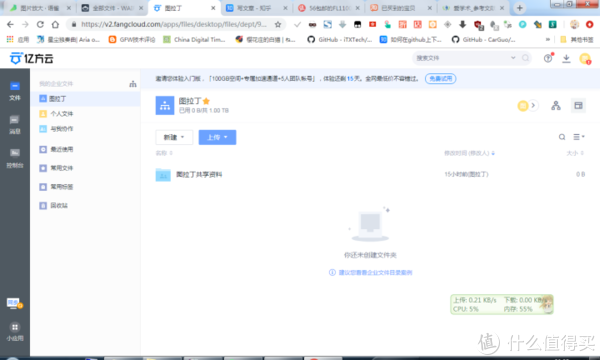Click the org structure icon beside 我的企业文件

[133, 84]
